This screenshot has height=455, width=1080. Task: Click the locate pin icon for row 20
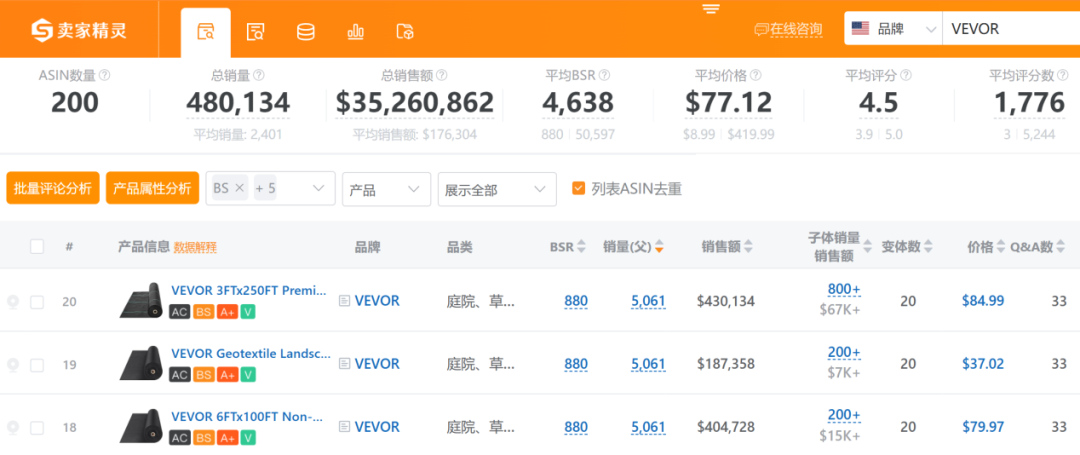[x=12, y=301]
